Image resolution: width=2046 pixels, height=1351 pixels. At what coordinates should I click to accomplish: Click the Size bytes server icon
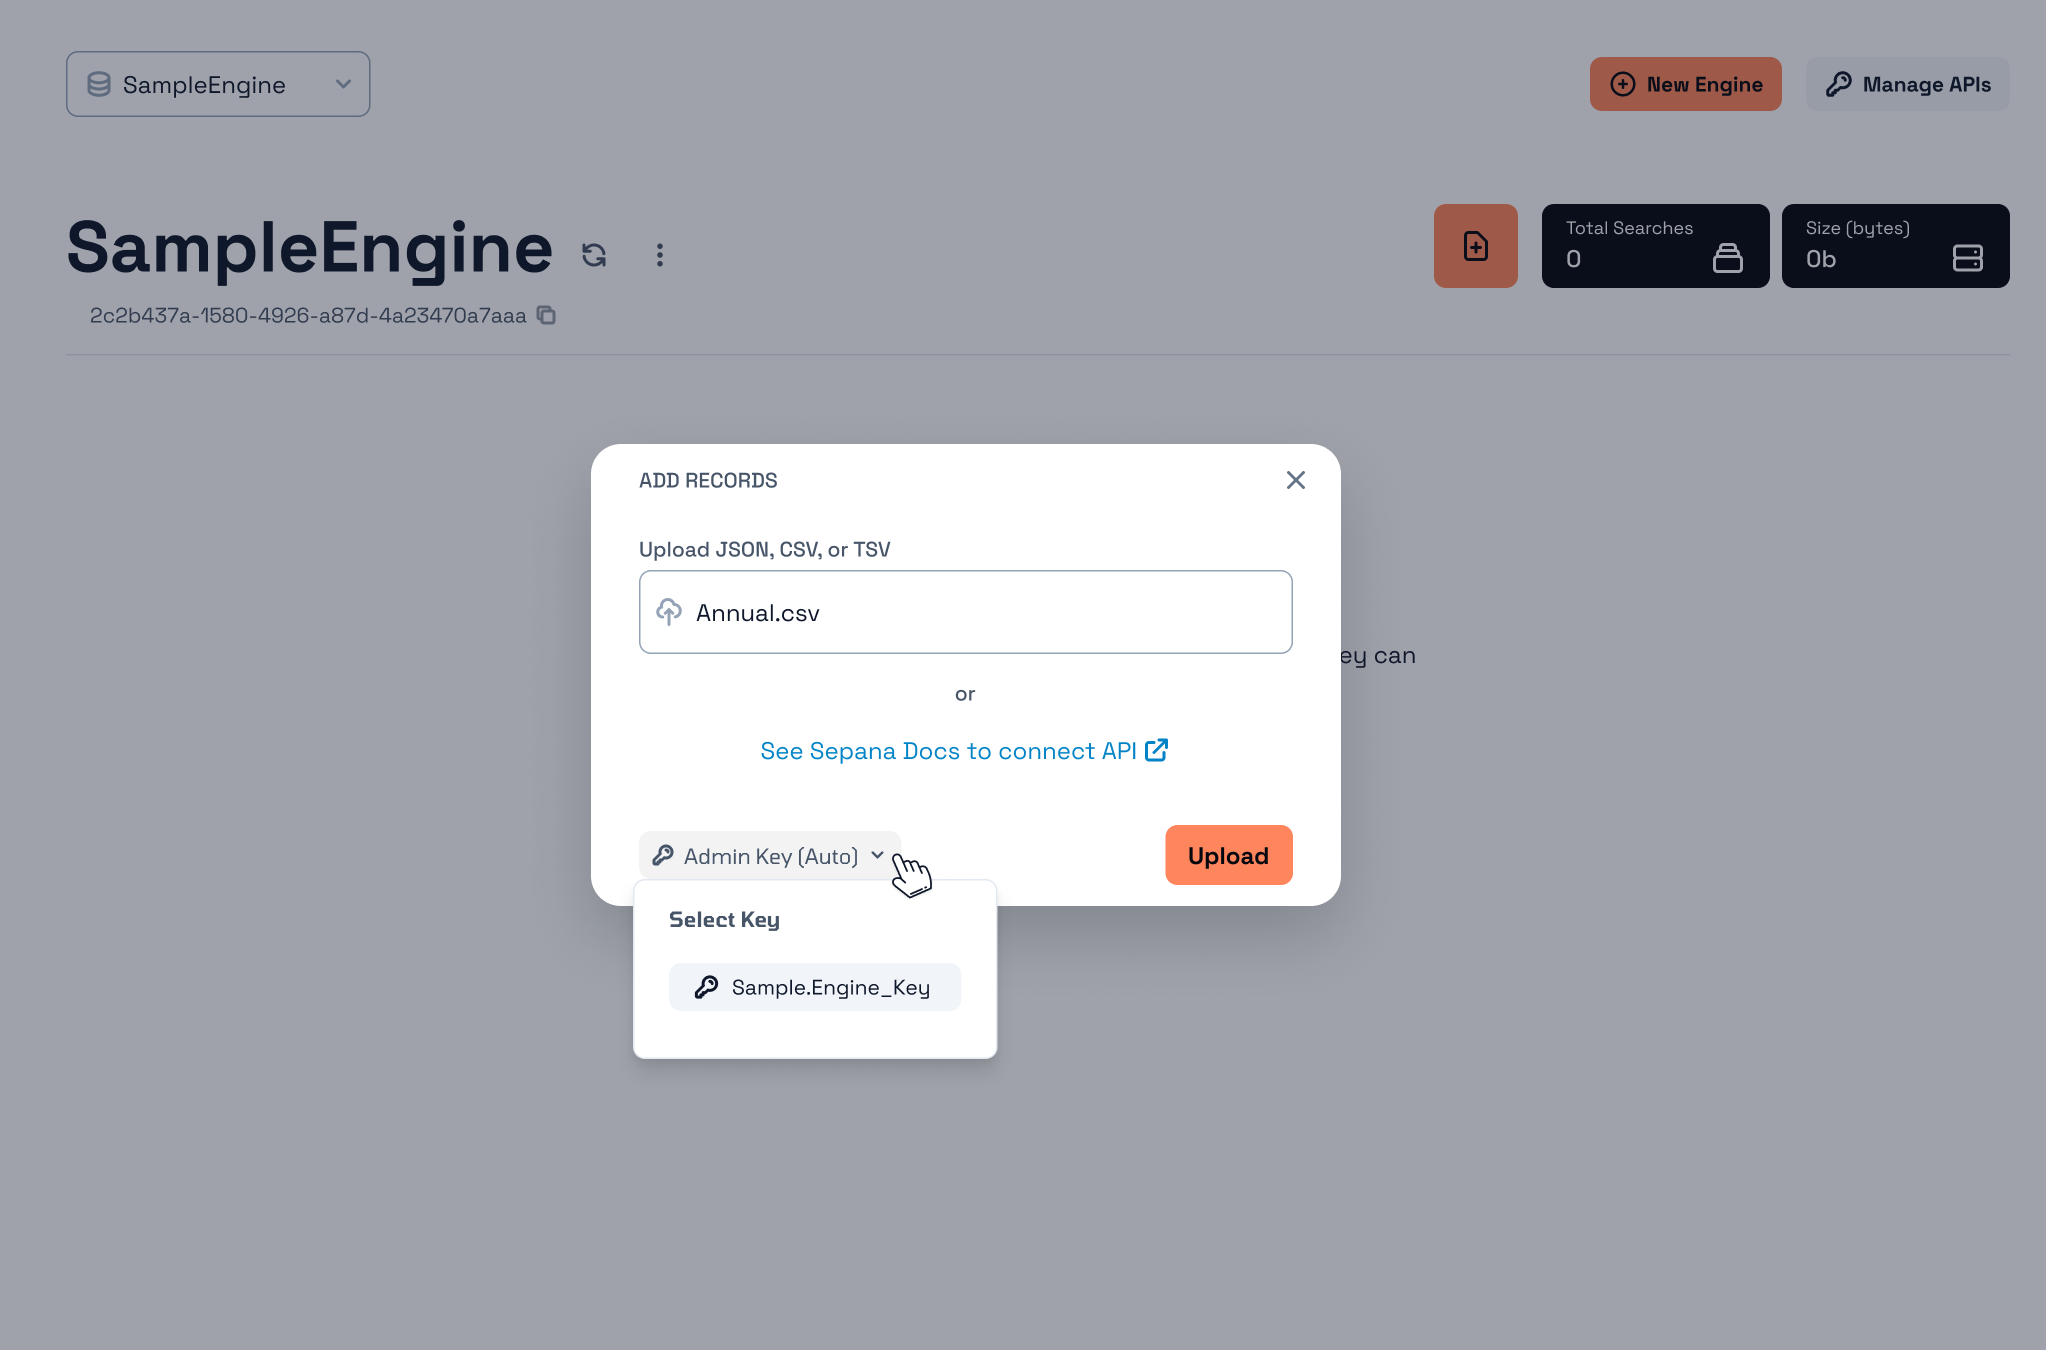pos(1967,258)
